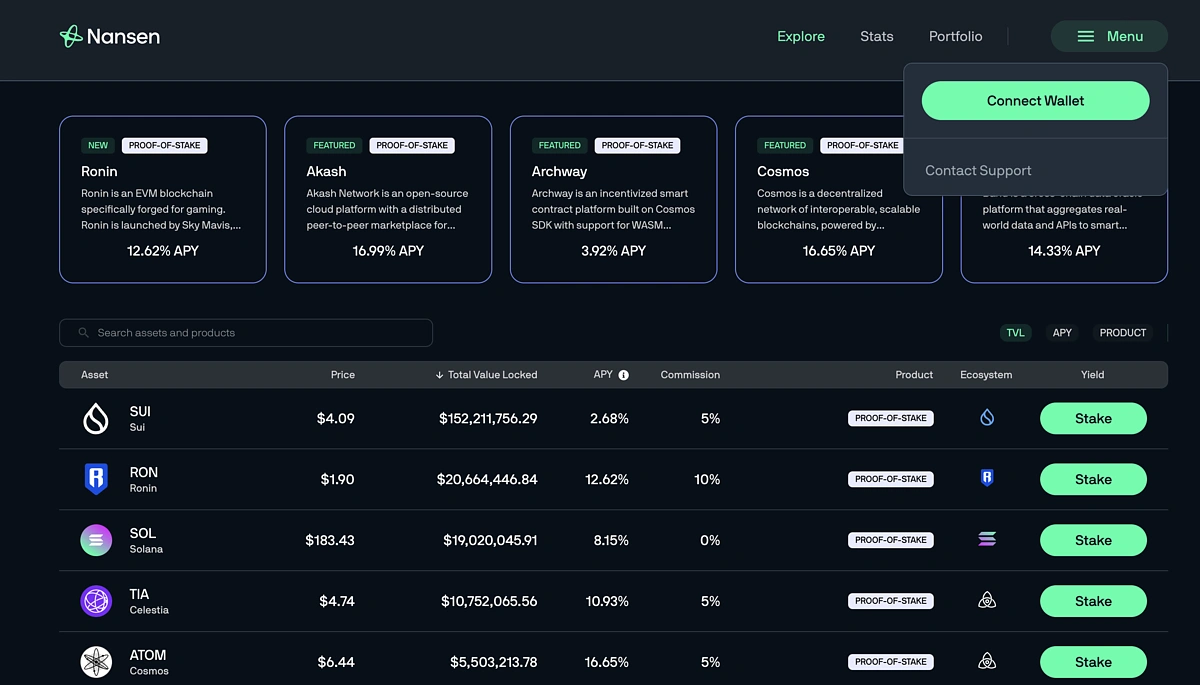The image size is (1200, 685).
Task: Click the NEW badge on Ronin card
Action: point(98,145)
